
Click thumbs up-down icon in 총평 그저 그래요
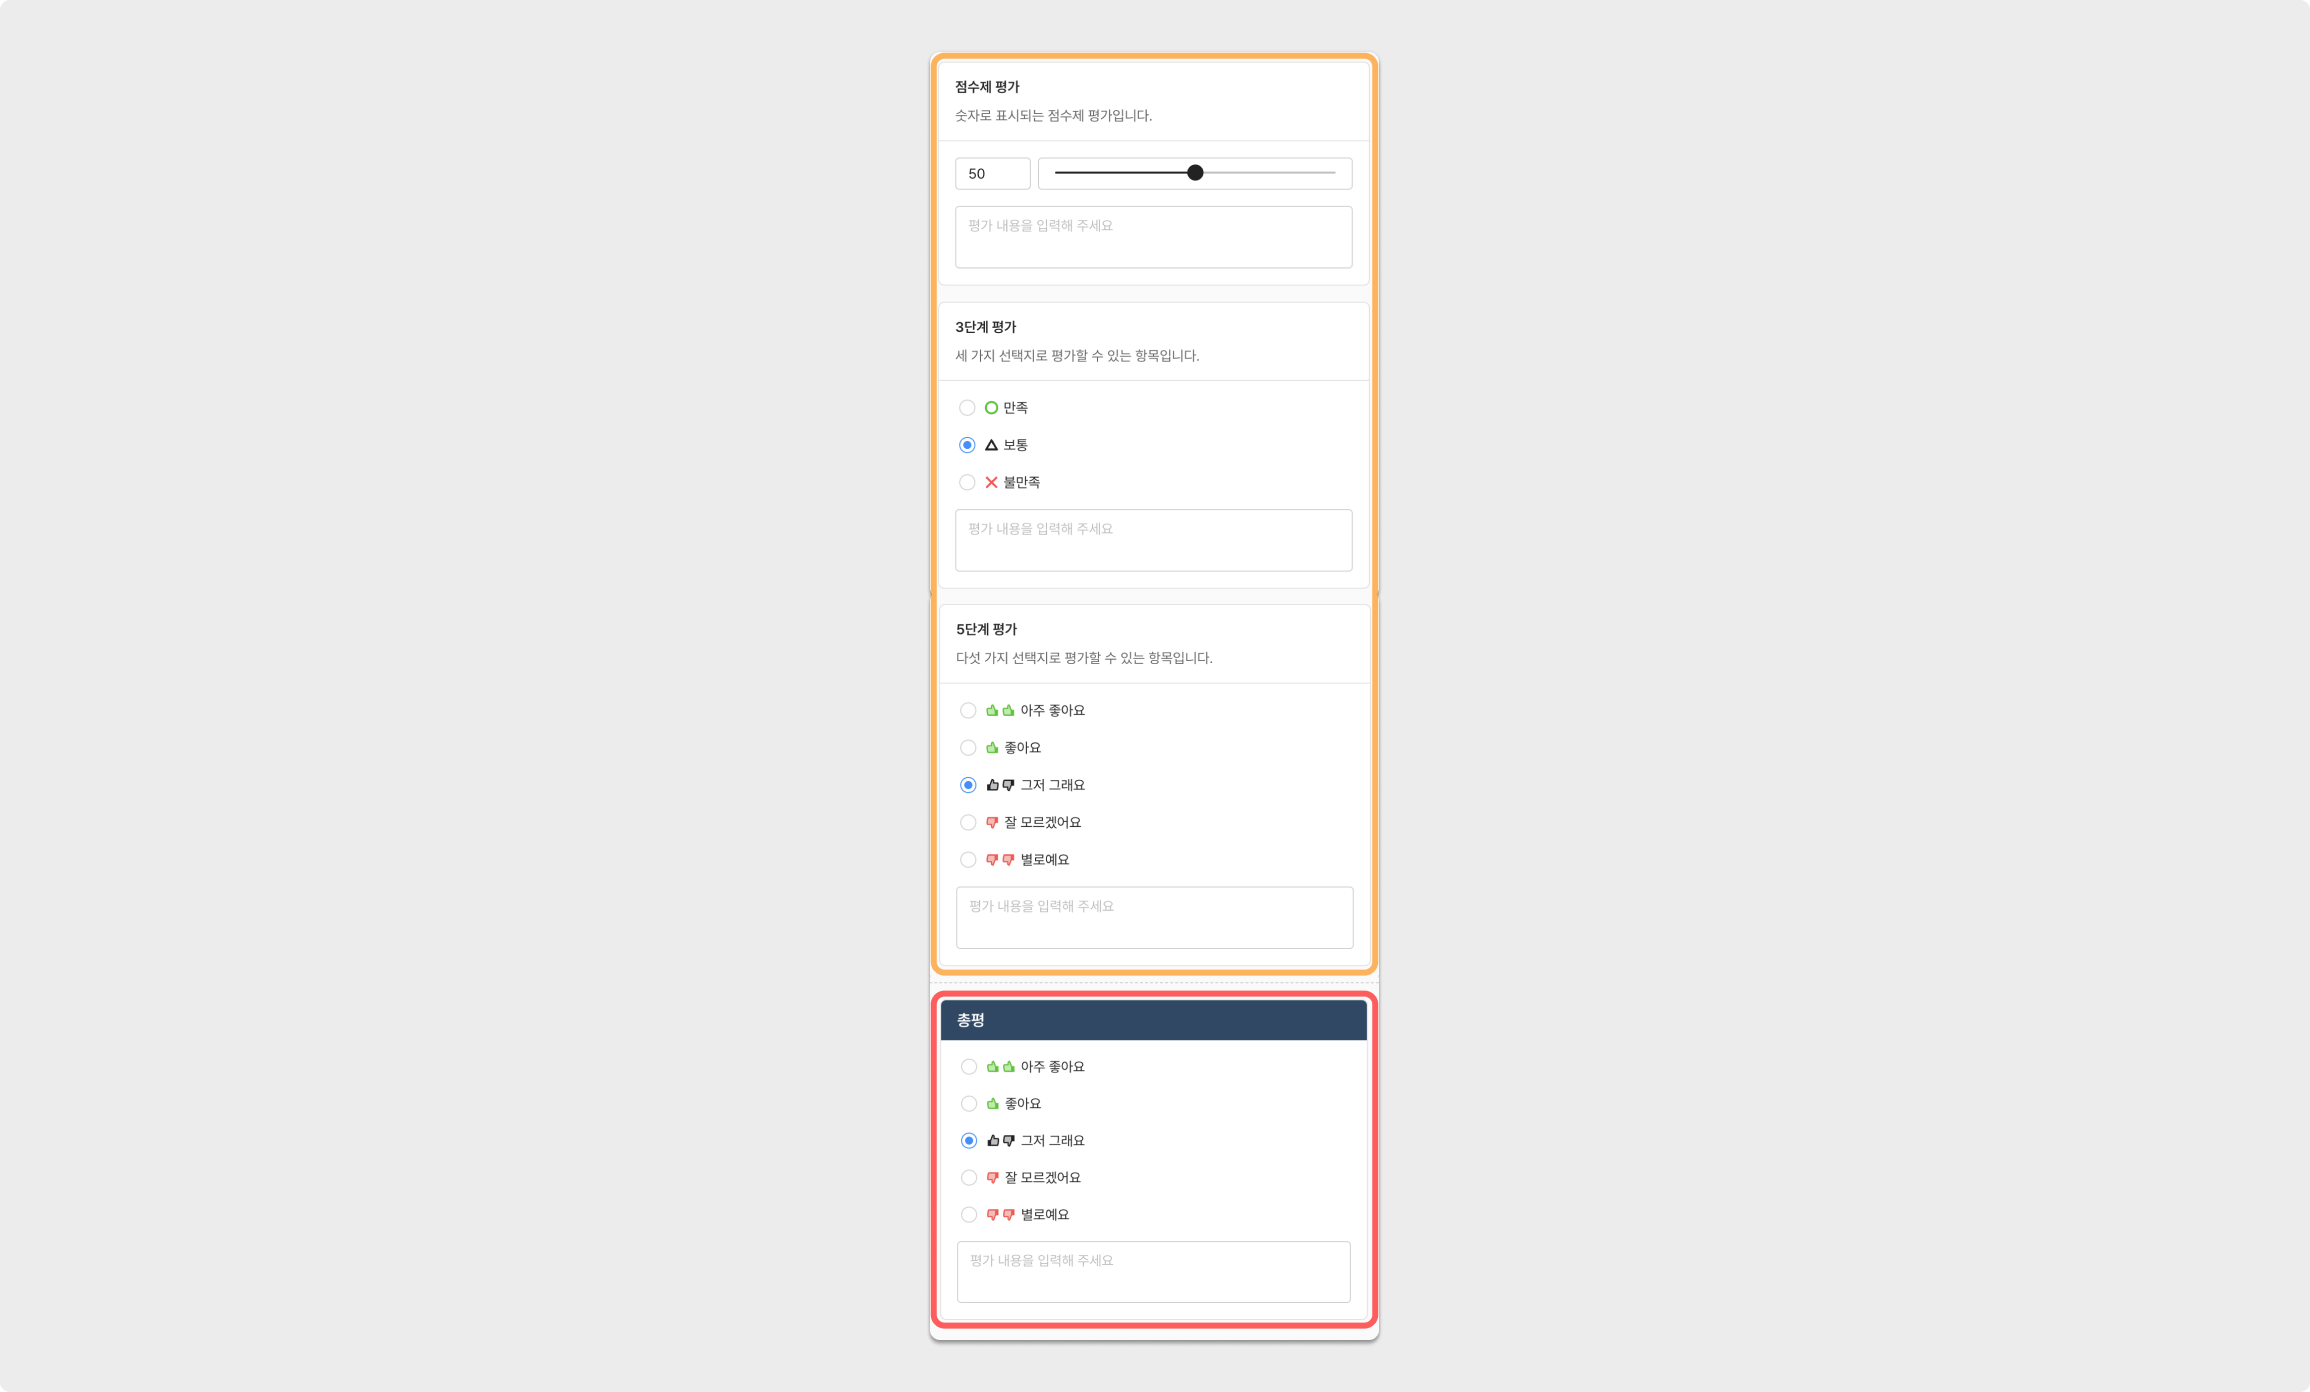[1000, 1141]
